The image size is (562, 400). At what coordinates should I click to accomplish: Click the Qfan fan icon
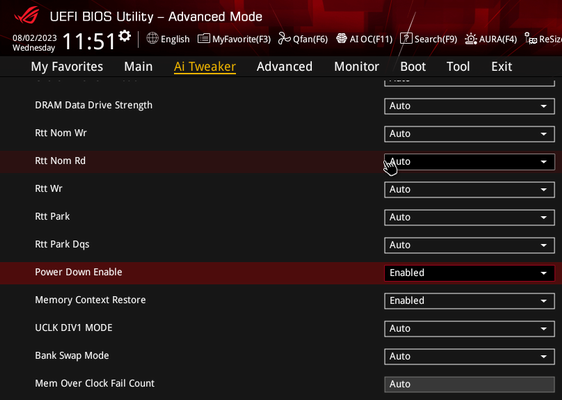coord(284,38)
